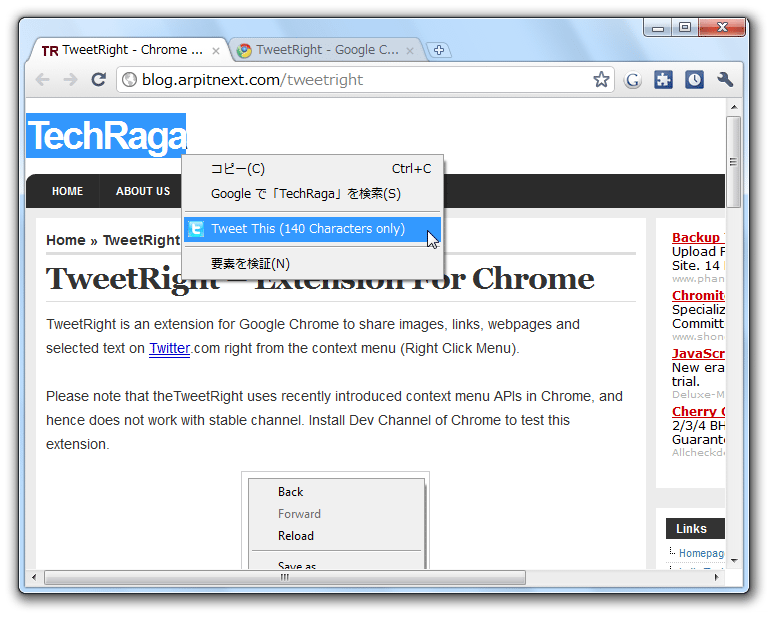Click the globe site icon in address bar
The image size is (772, 617).
(129, 79)
